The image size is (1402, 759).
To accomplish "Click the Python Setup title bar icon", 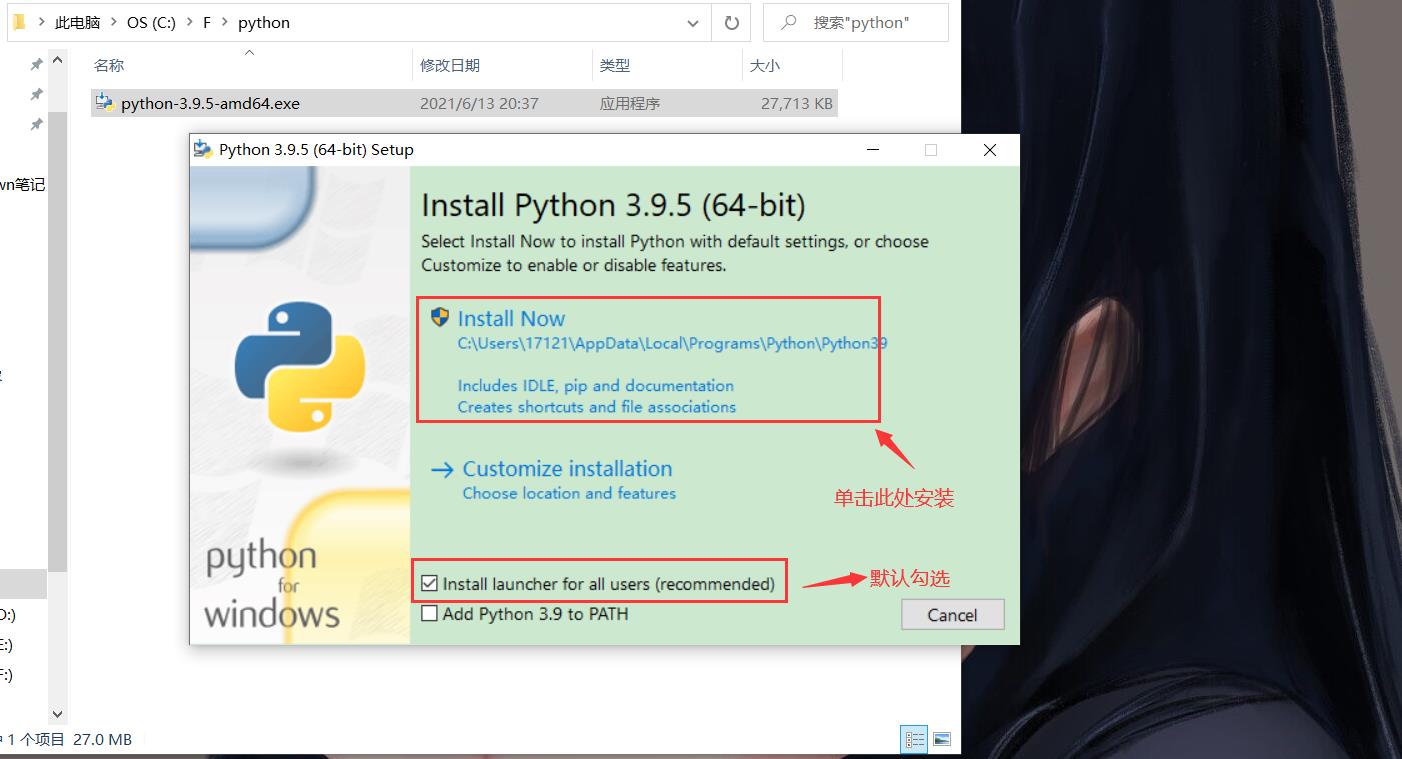I will [203, 150].
